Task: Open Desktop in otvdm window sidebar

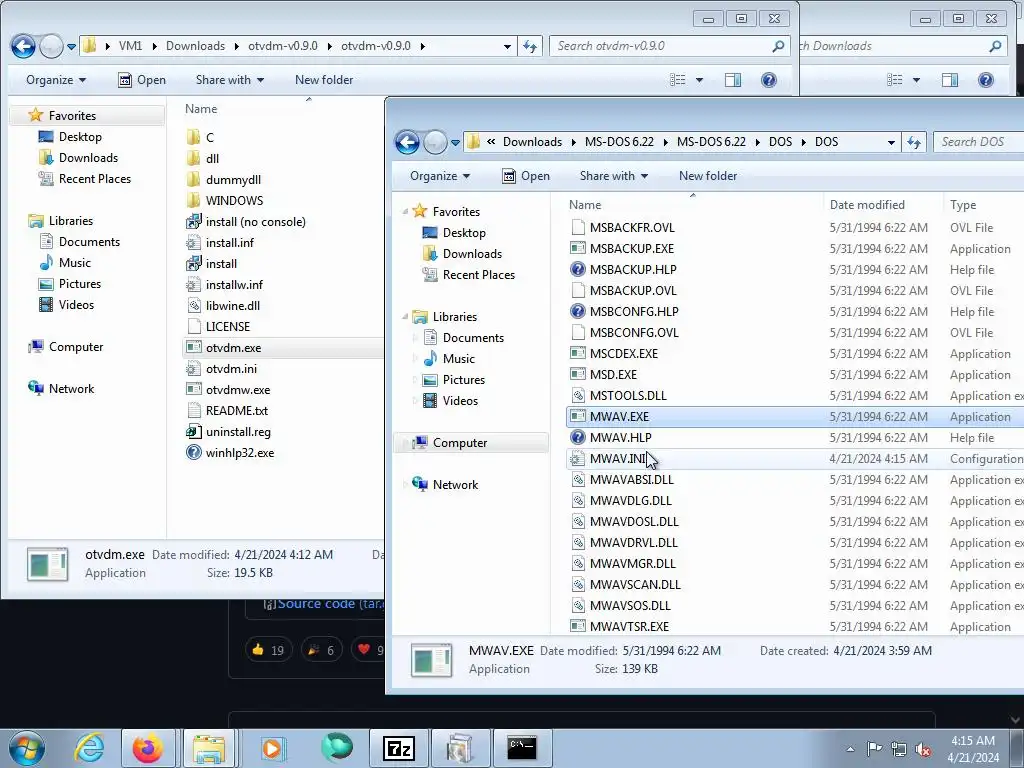Action: (x=80, y=136)
